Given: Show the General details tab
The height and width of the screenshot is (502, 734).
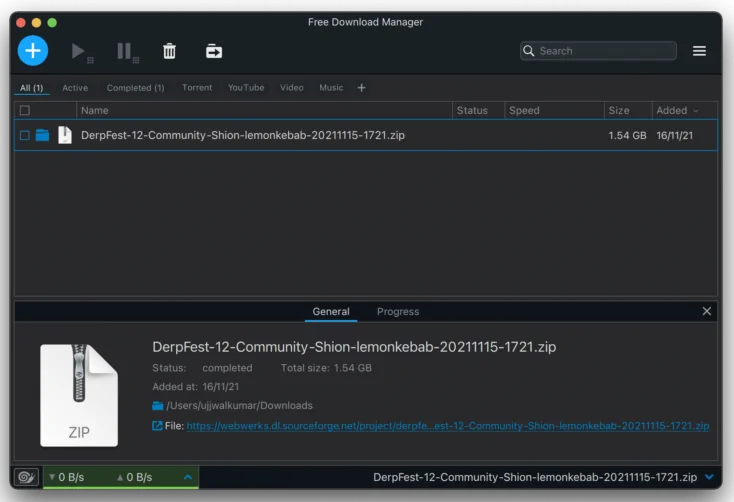Looking at the screenshot, I should coord(331,311).
